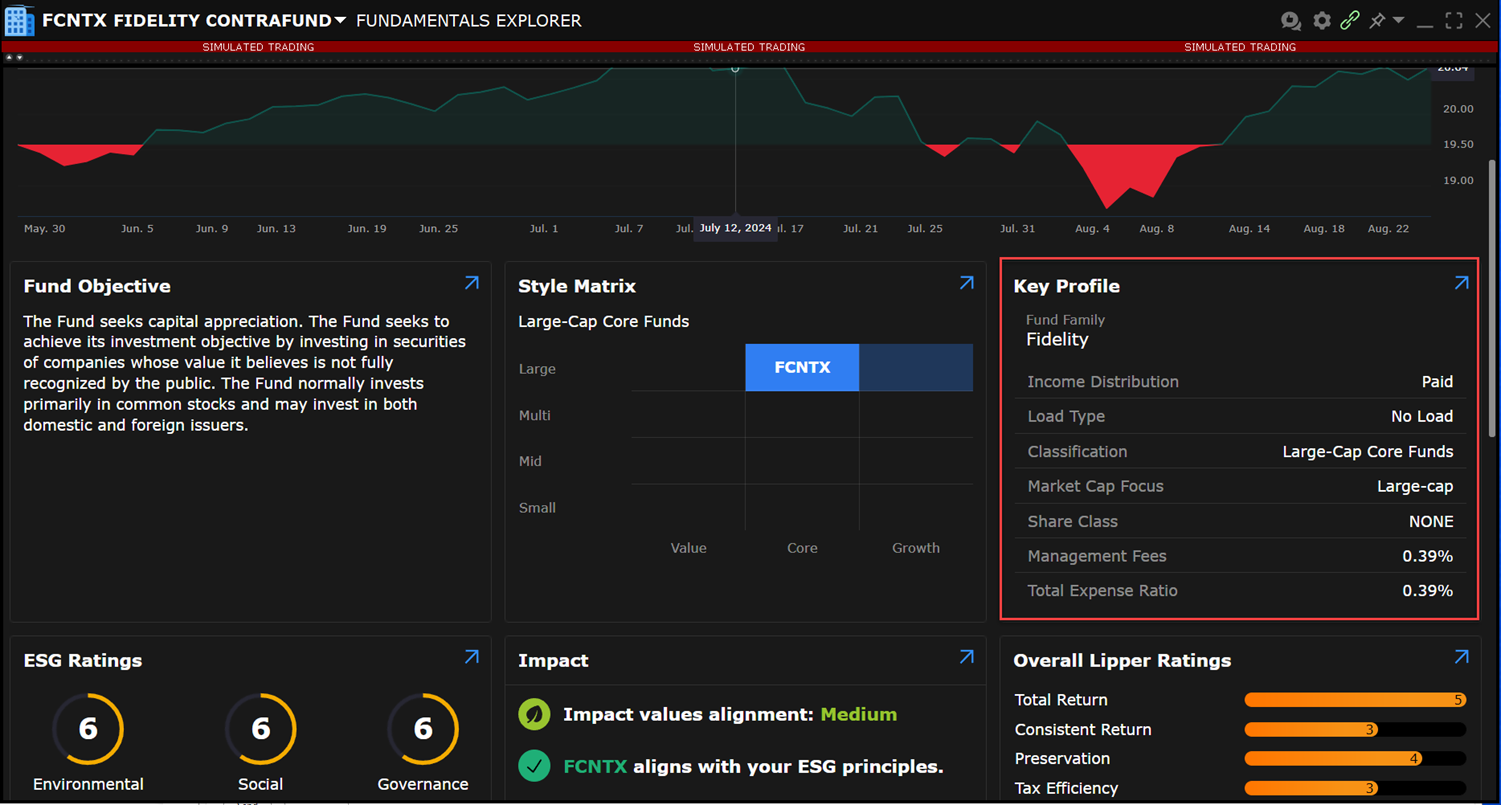
Task: Expand the ESG Ratings panel arrow
Action: point(472,657)
